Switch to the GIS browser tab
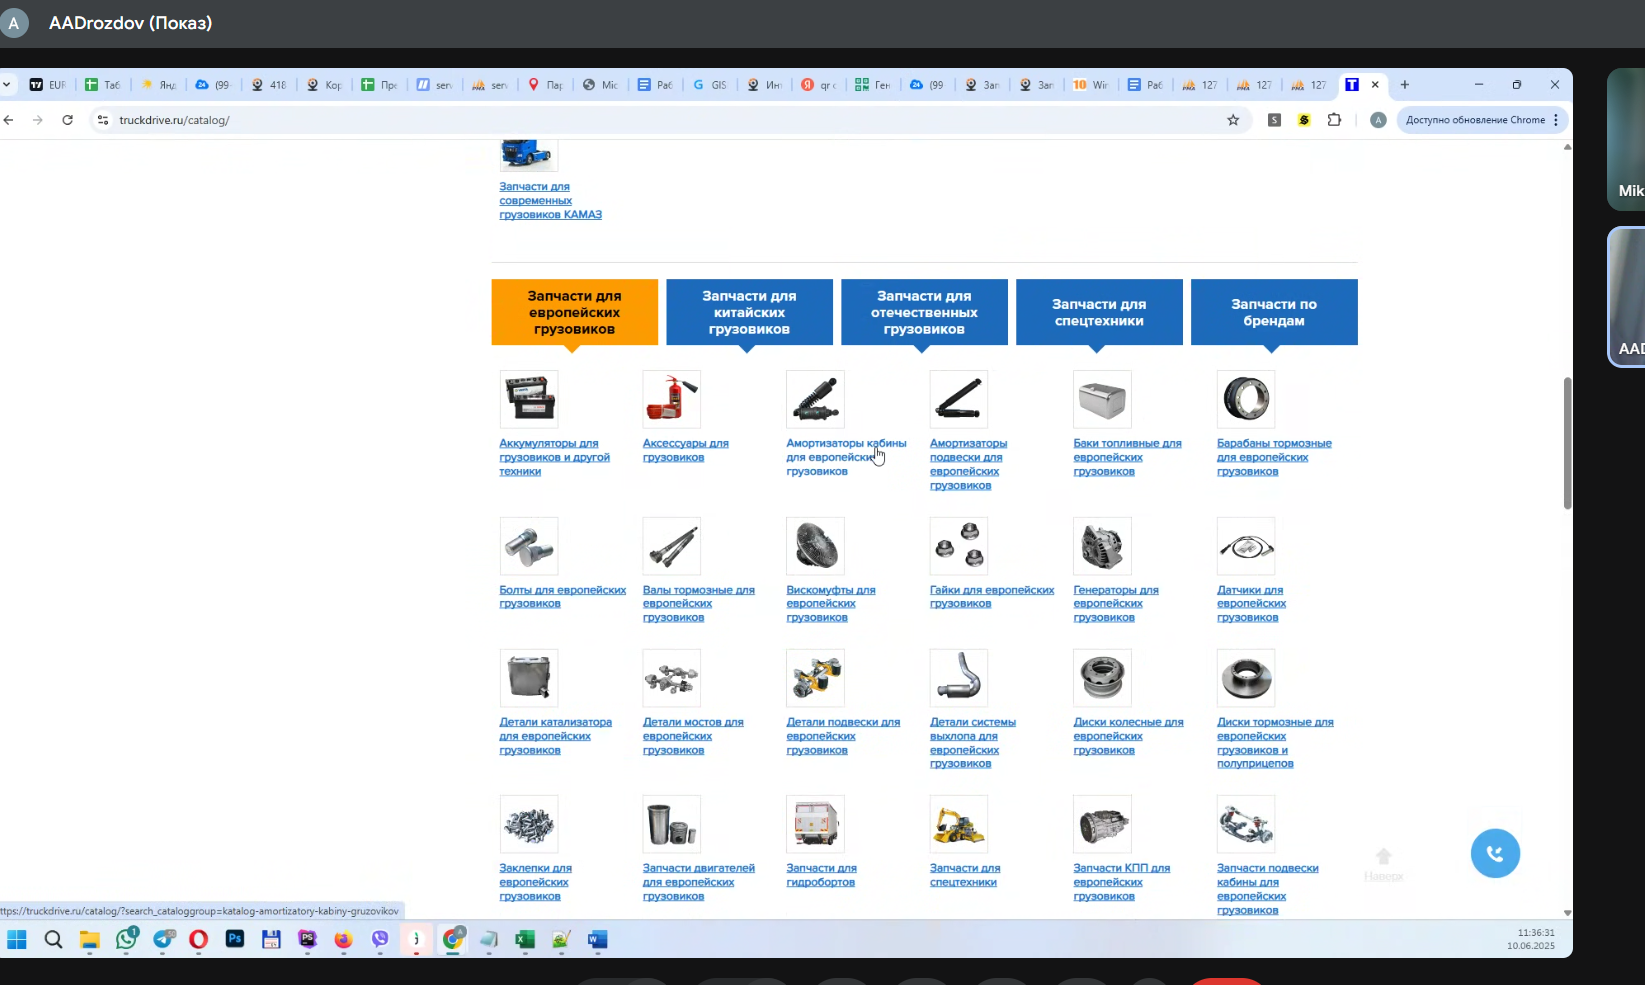This screenshot has width=1645, height=985. pos(710,85)
